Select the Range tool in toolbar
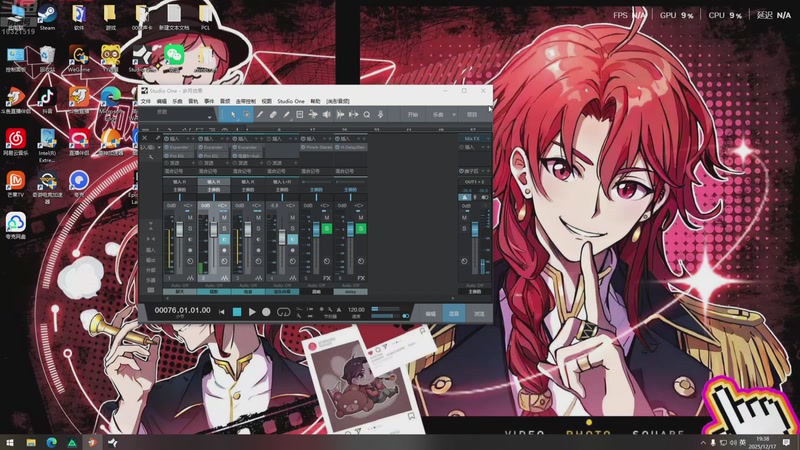 click(x=246, y=115)
